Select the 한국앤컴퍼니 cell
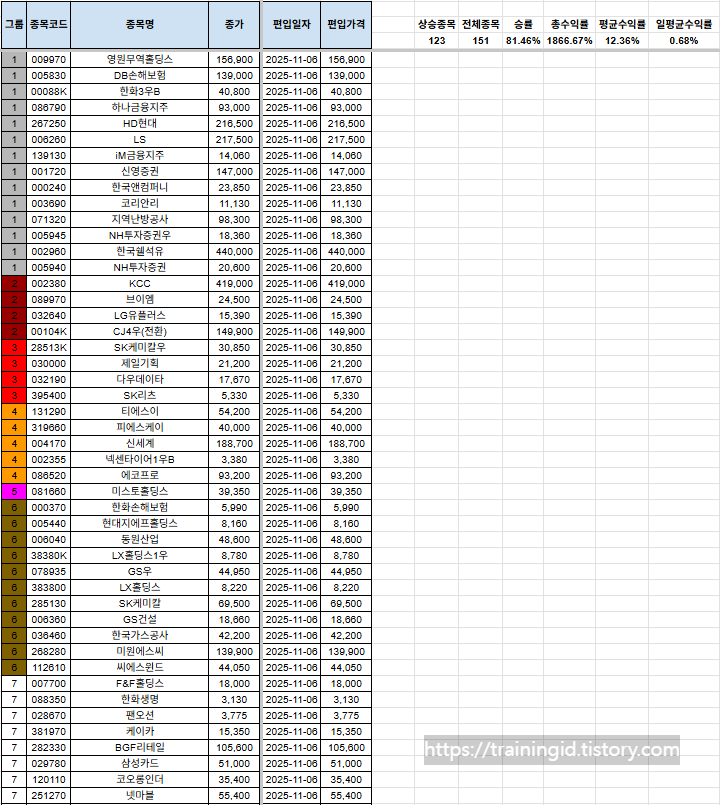This screenshot has height=805, width=720. tap(140, 187)
